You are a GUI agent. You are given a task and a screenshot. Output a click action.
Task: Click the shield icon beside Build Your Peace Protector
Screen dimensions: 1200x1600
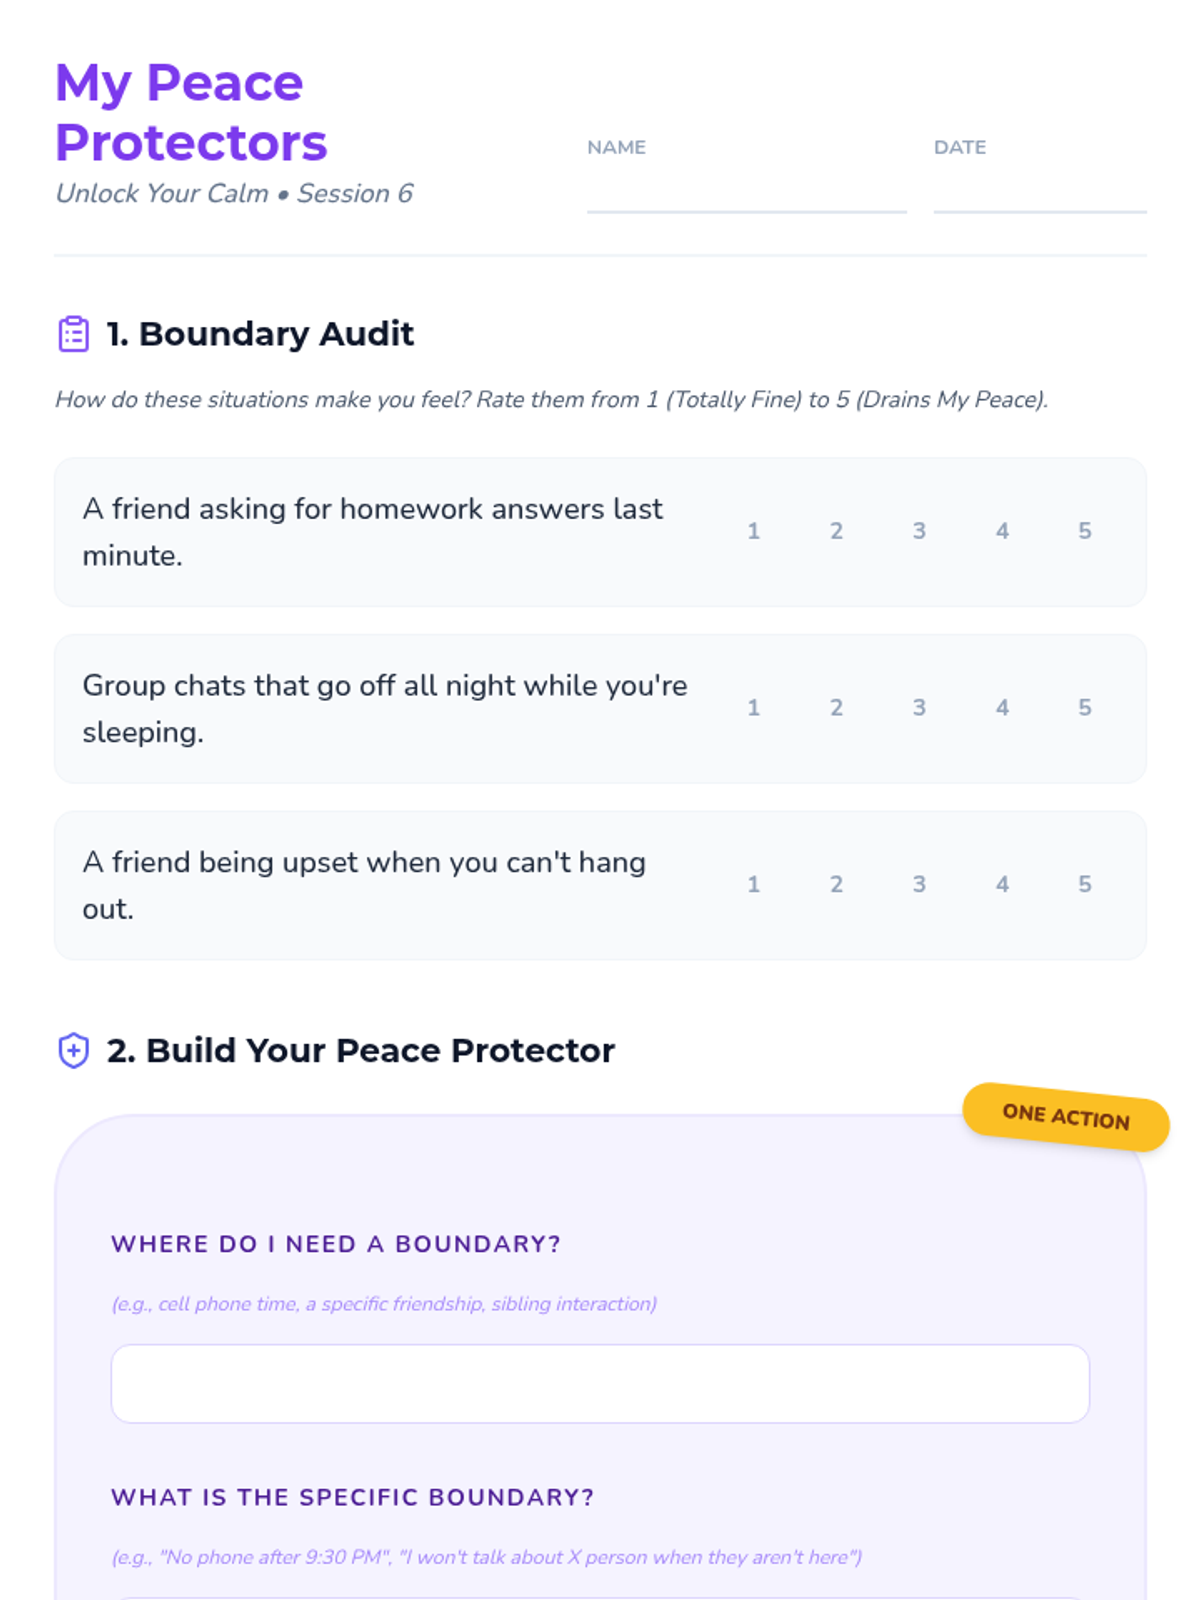click(x=74, y=1051)
